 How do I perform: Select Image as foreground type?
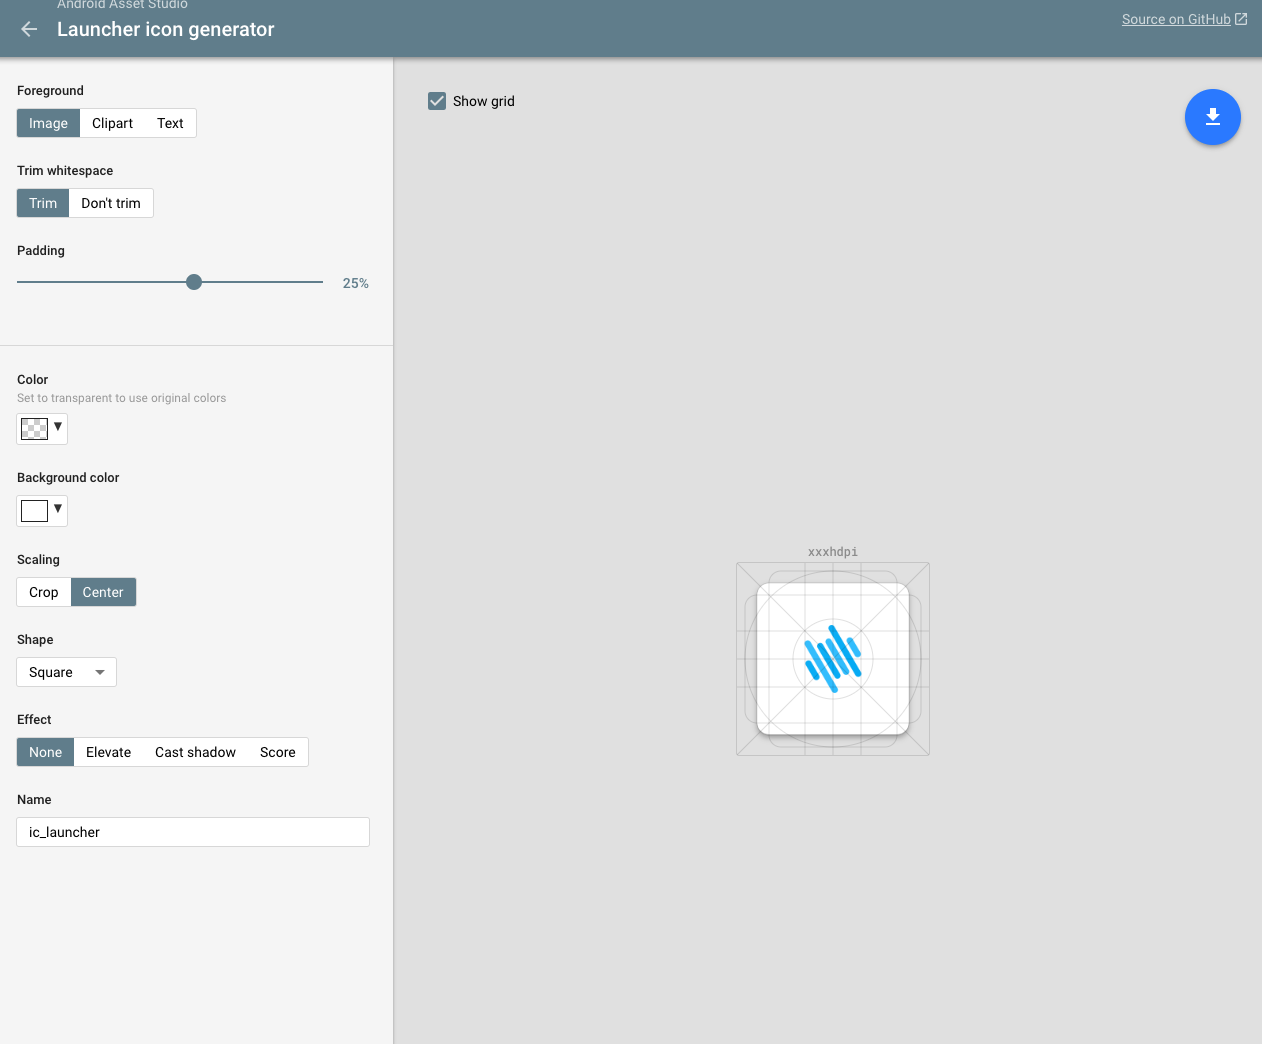click(48, 123)
